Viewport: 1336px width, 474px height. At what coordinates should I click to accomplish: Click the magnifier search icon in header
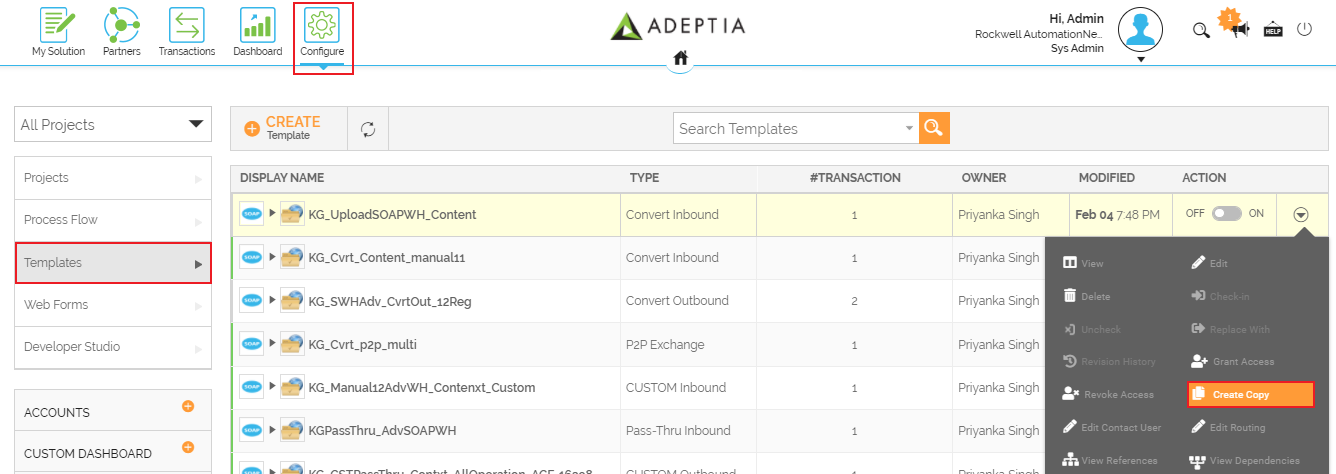(1201, 29)
